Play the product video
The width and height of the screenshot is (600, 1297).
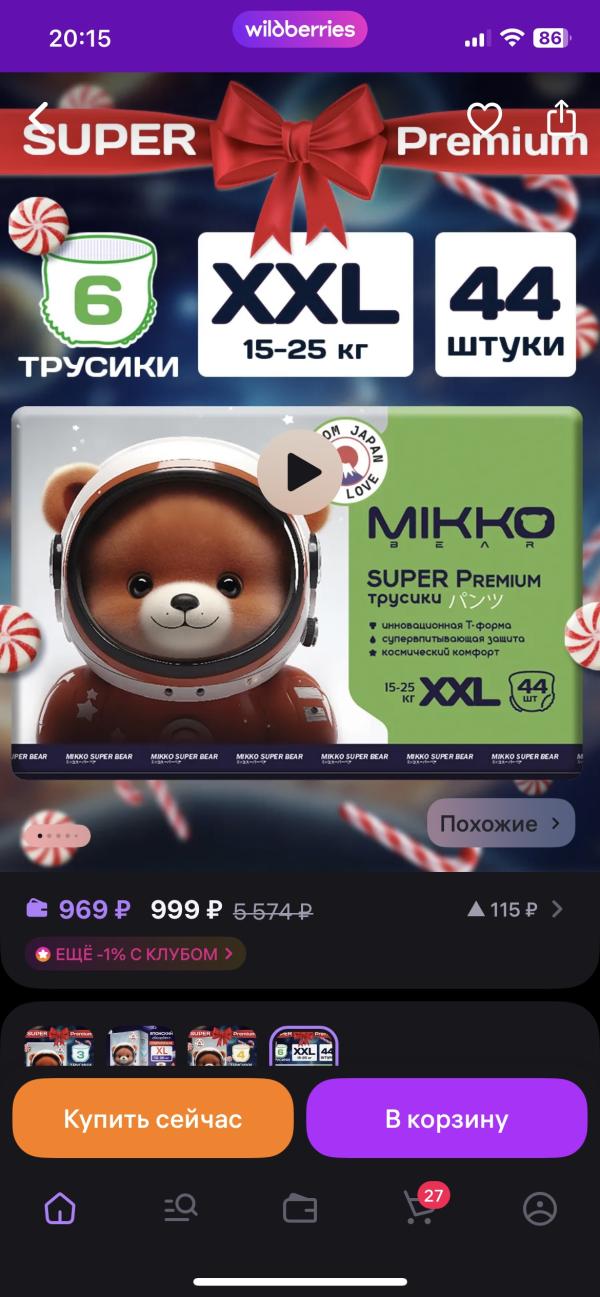(x=299, y=471)
